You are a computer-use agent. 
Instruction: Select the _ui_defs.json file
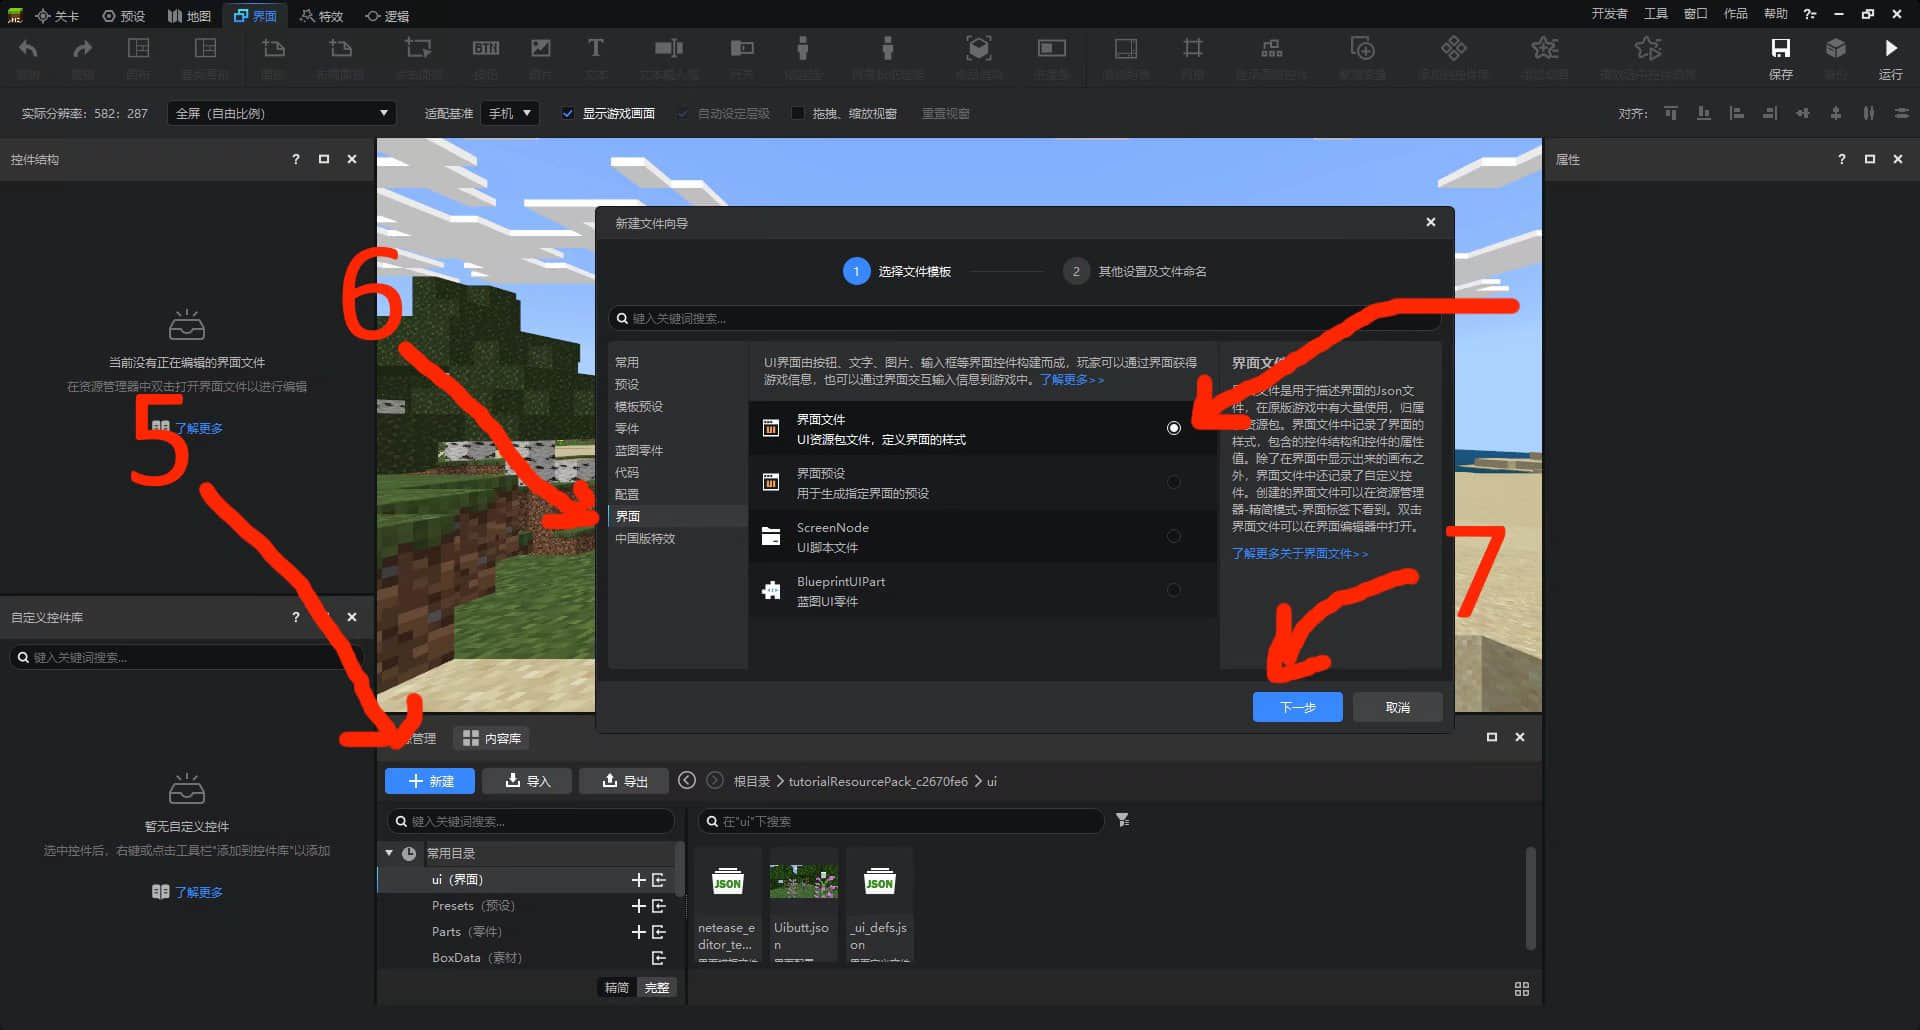point(879,905)
